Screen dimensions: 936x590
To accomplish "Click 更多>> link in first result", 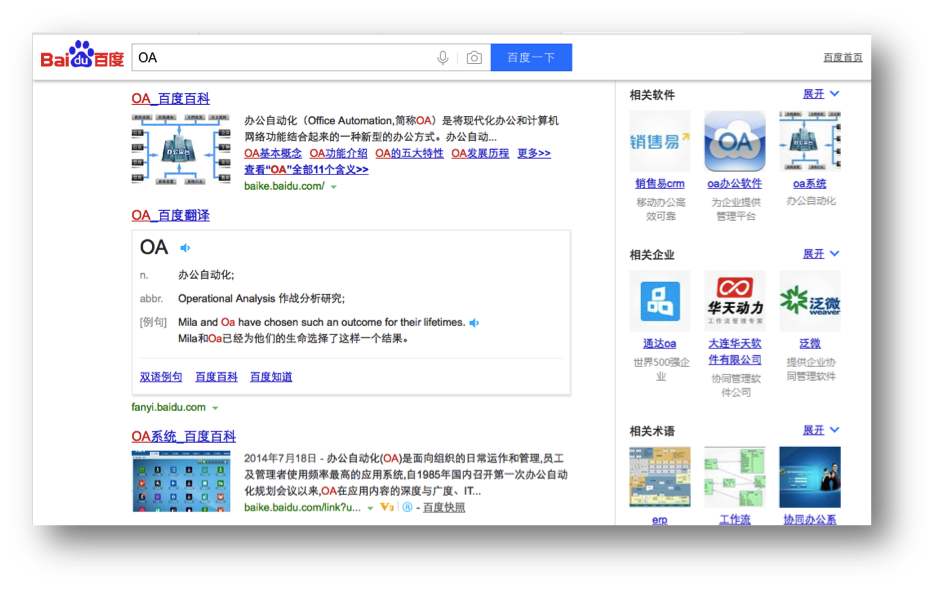I will pyautogui.click(x=534, y=153).
